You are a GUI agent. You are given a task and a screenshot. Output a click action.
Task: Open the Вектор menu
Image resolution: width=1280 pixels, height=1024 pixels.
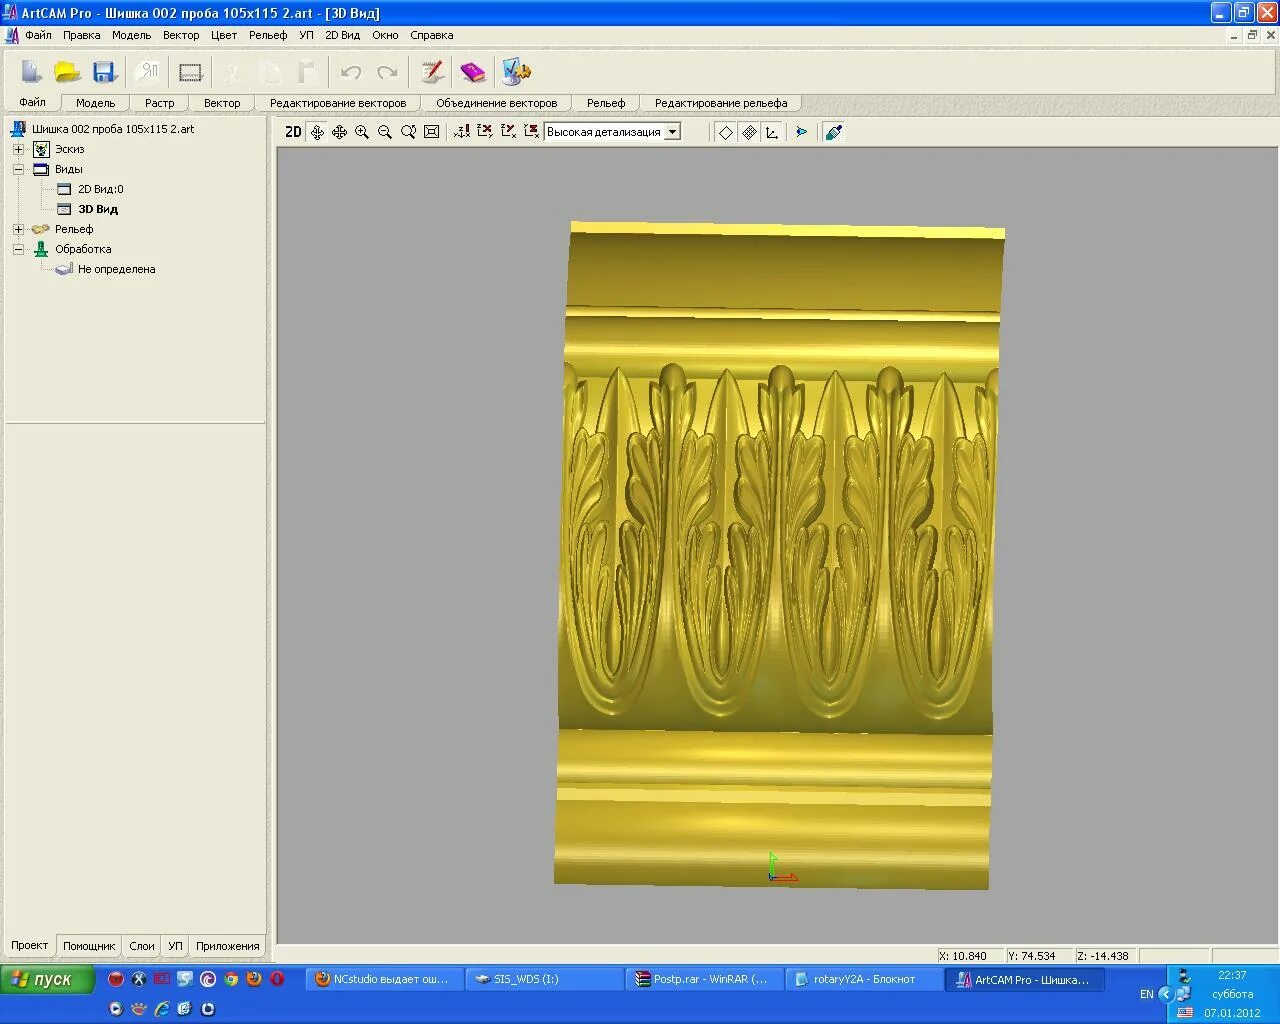[181, 35]
